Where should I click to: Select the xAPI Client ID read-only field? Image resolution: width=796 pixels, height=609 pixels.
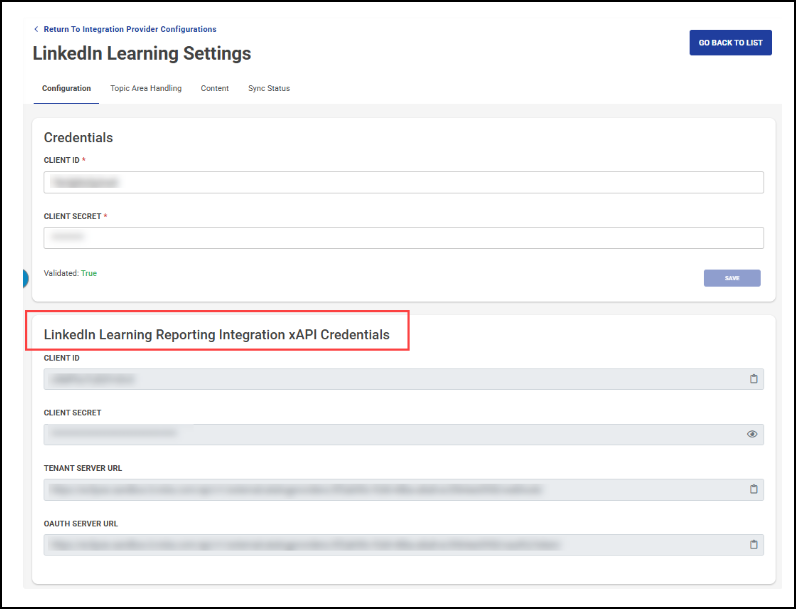tap(390, 379)
